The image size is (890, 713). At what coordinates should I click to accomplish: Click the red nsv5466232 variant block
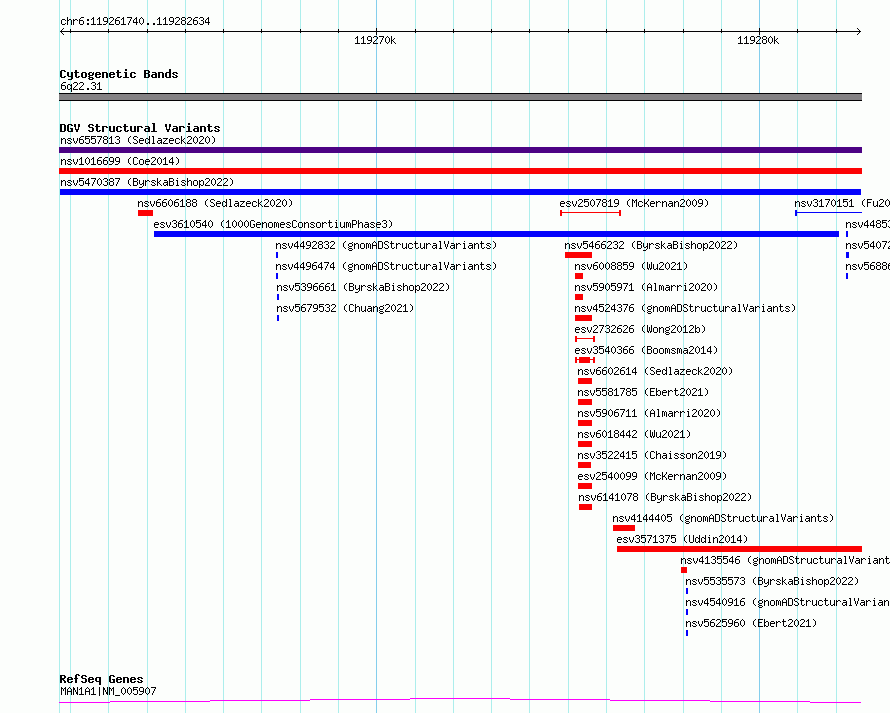(x=578, y=255)
